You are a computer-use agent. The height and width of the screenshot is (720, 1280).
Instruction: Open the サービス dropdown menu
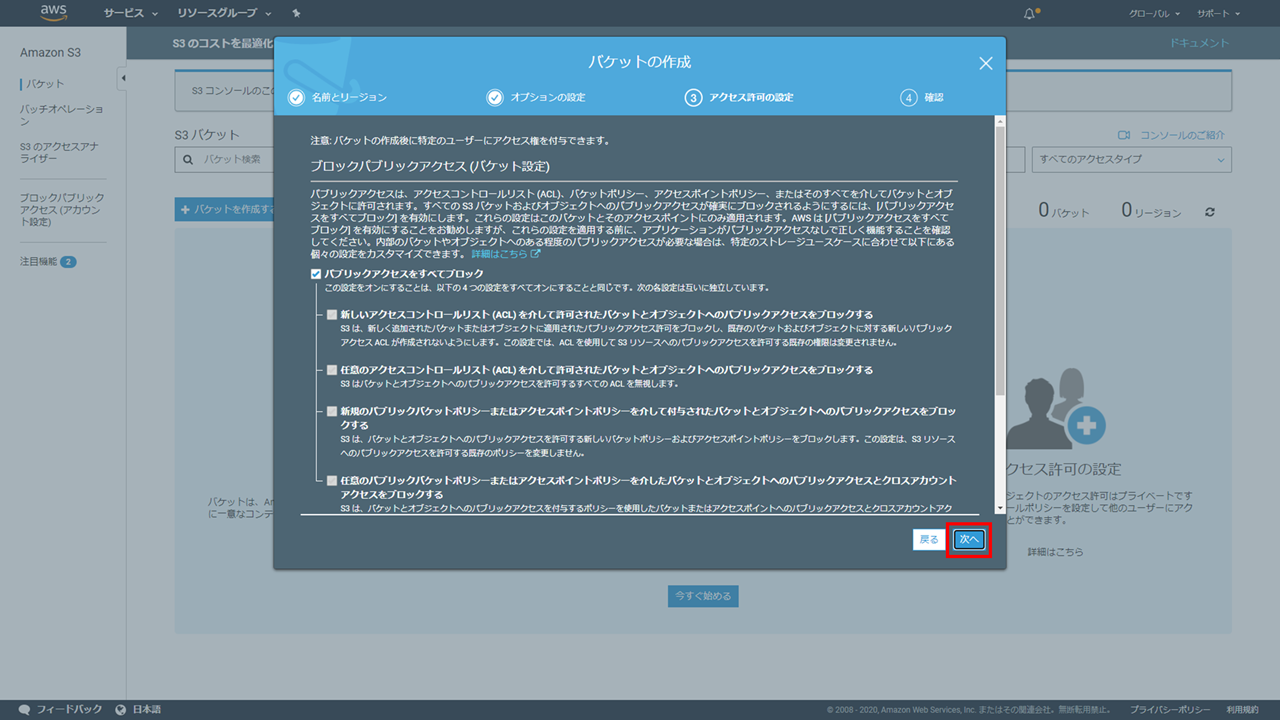[131, 14]
